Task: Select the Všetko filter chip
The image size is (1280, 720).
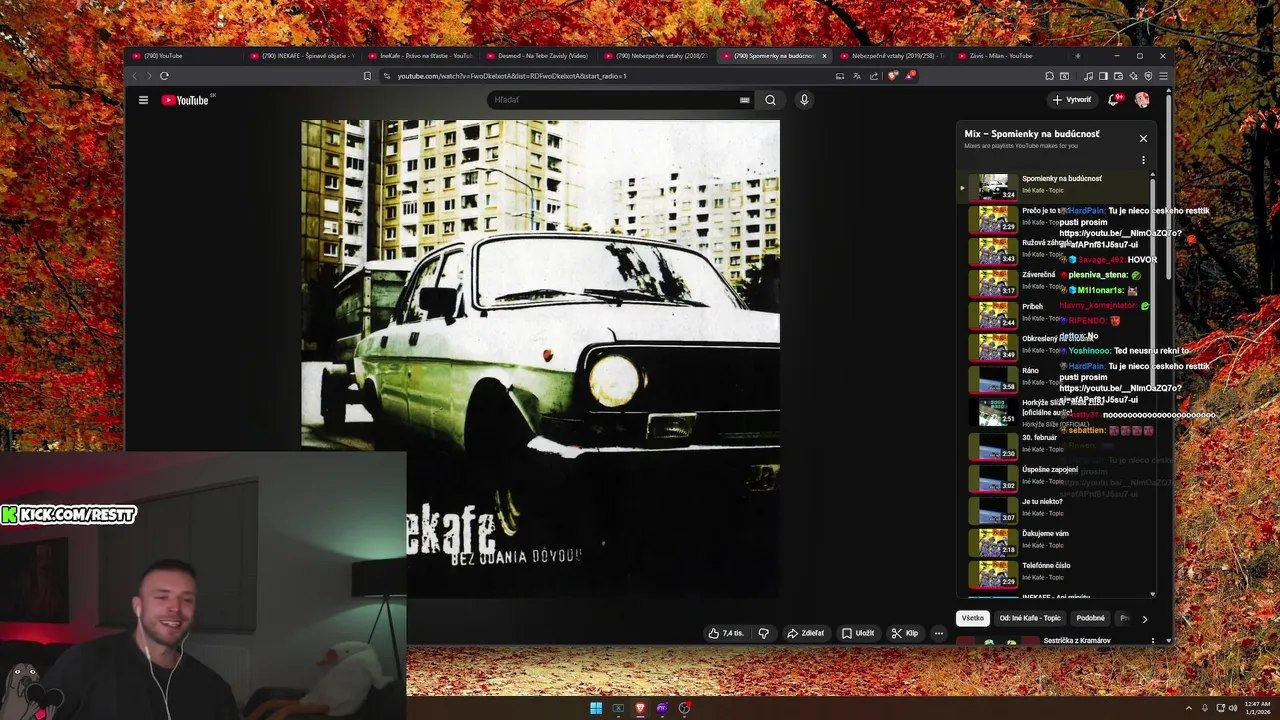Action: (x=973, y=618)
